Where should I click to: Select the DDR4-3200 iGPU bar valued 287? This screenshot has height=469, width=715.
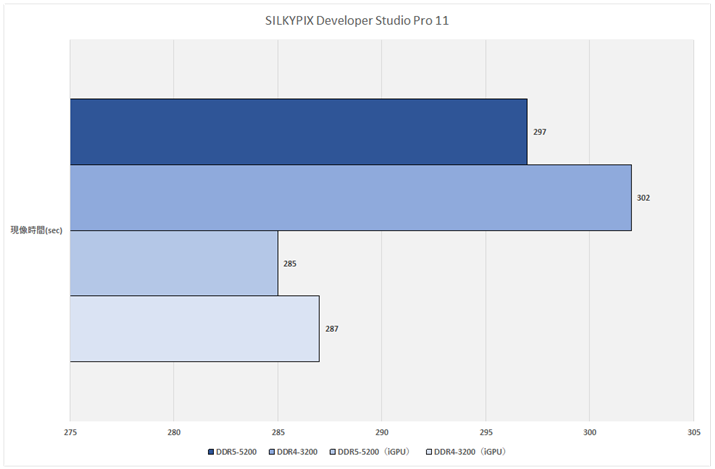click(x=195, y=329)
